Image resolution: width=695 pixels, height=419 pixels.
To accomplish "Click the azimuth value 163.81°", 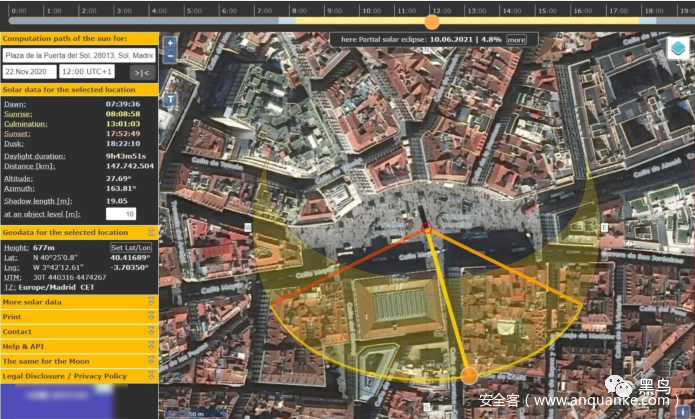I will coord(121,188).
